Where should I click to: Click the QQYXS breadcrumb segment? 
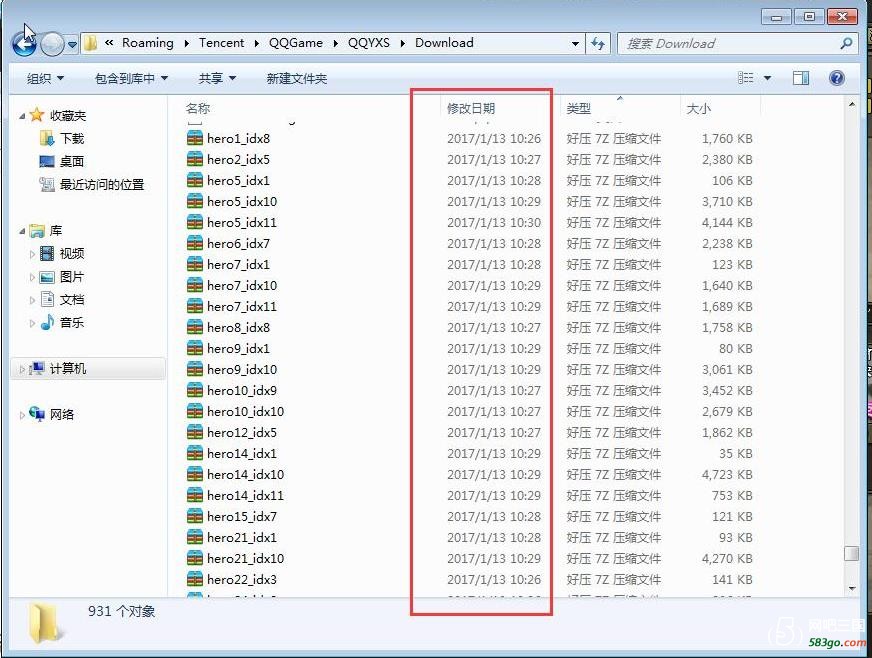(369, 43)
